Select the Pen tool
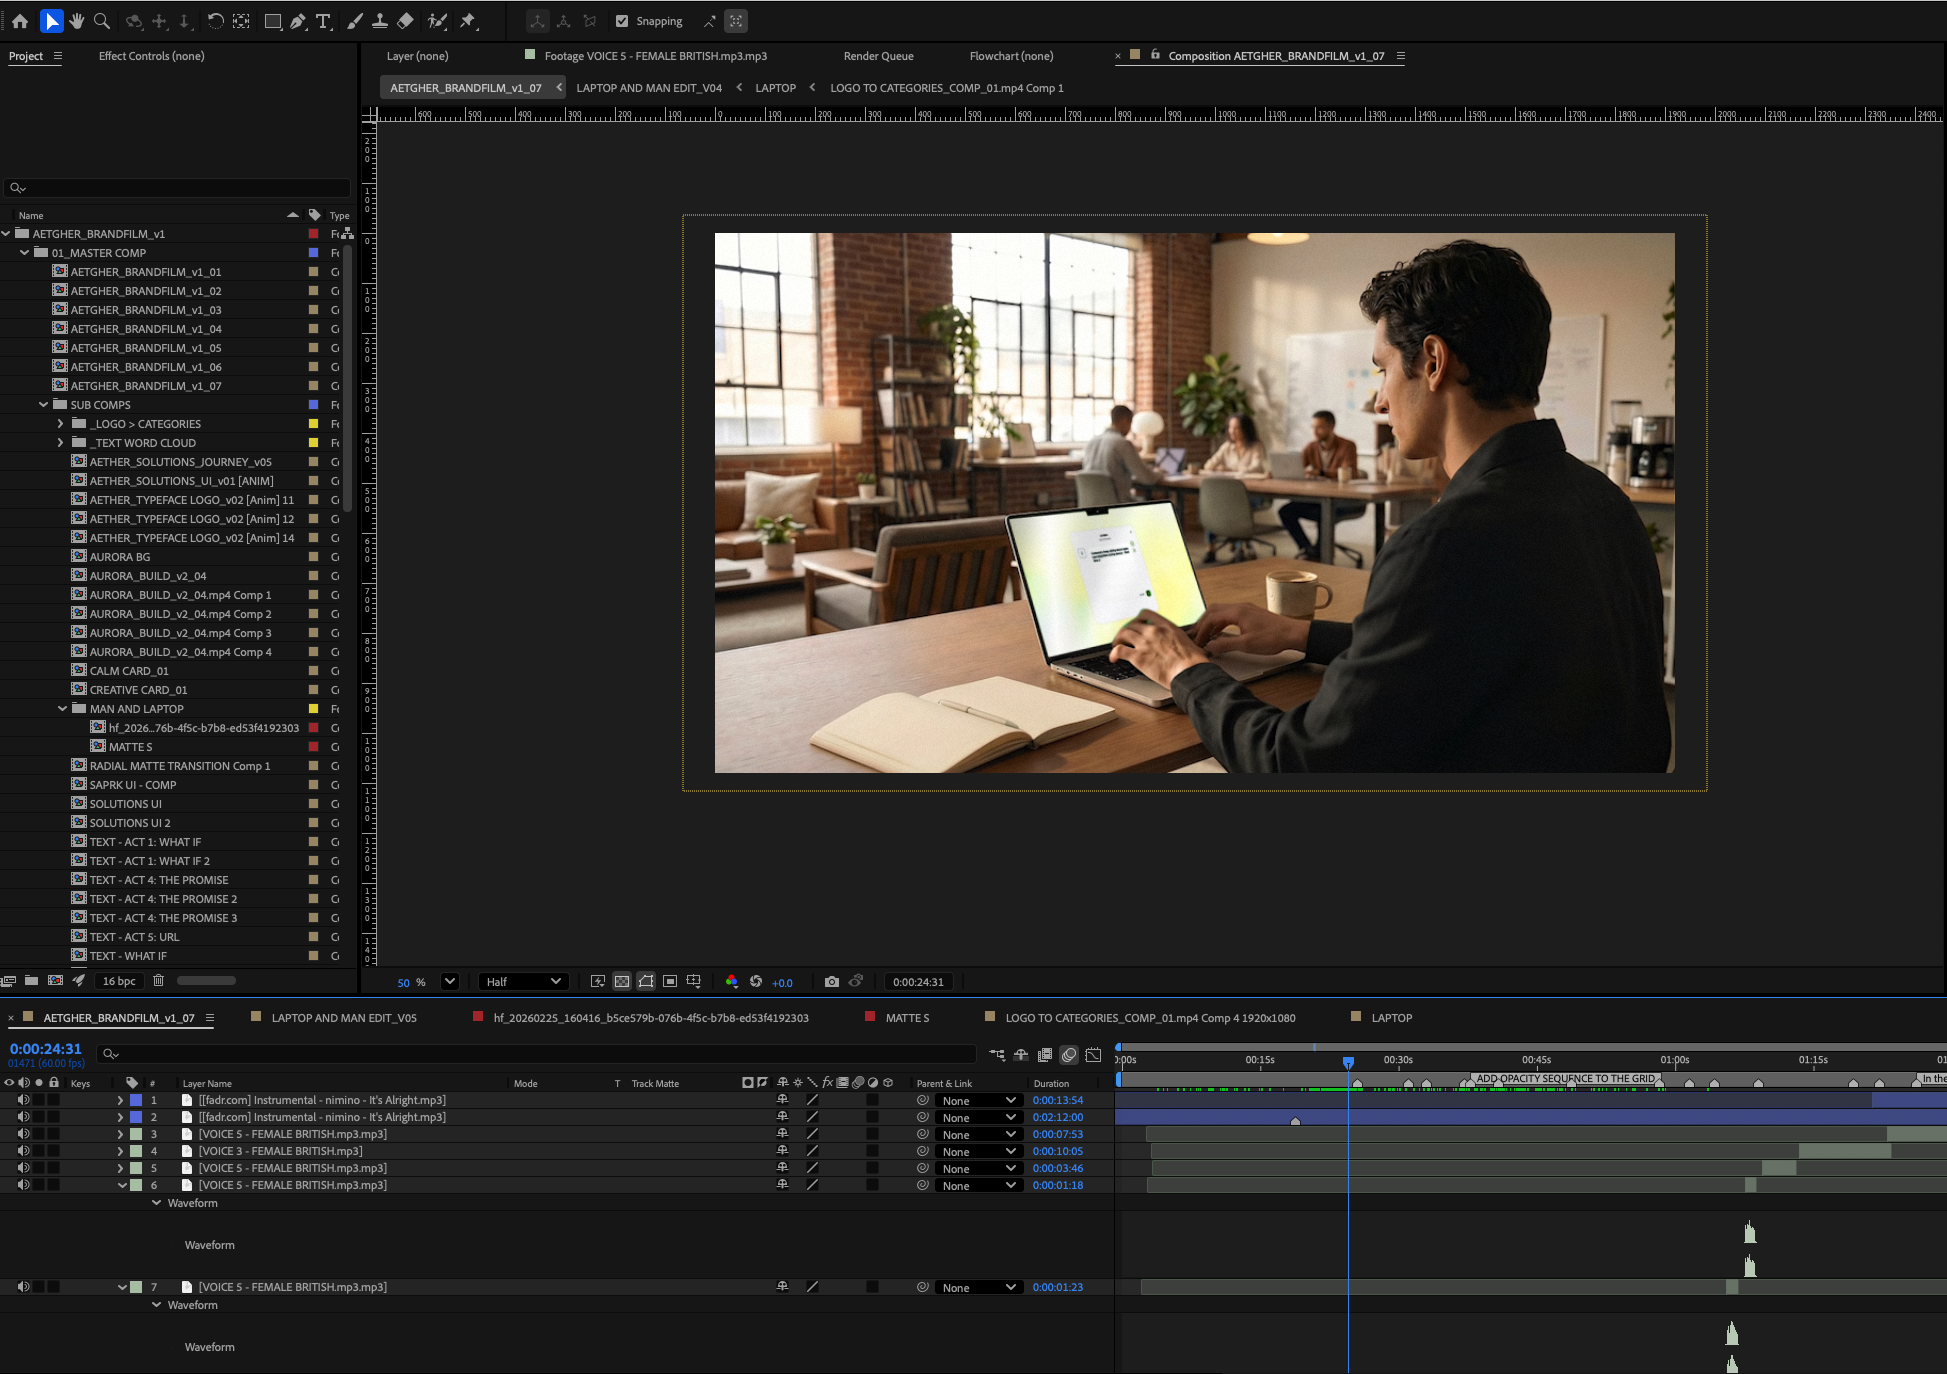This screenshot has height=1374, width=1947. click(x=298, y=21)
